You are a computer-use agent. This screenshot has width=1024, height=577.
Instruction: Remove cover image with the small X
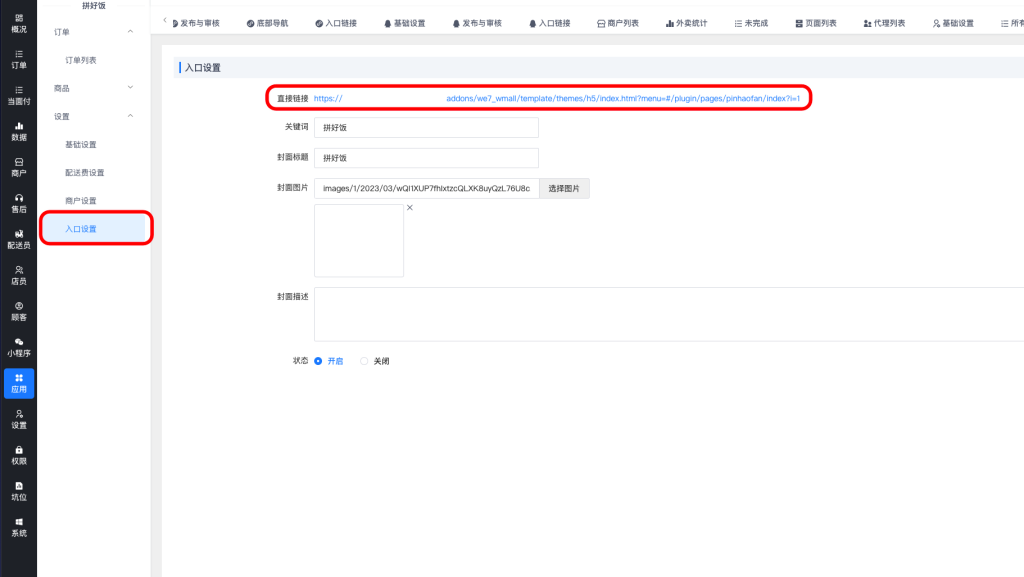pyautogui.click(x=409, y=208)
